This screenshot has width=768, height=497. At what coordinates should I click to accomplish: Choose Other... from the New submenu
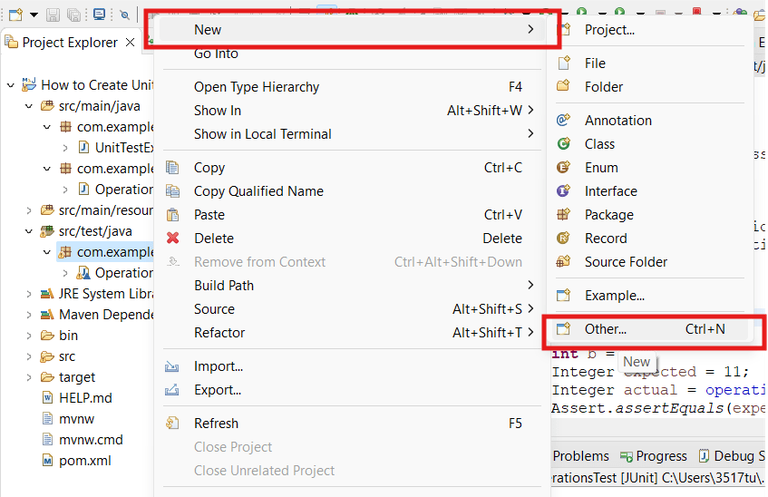606,329
